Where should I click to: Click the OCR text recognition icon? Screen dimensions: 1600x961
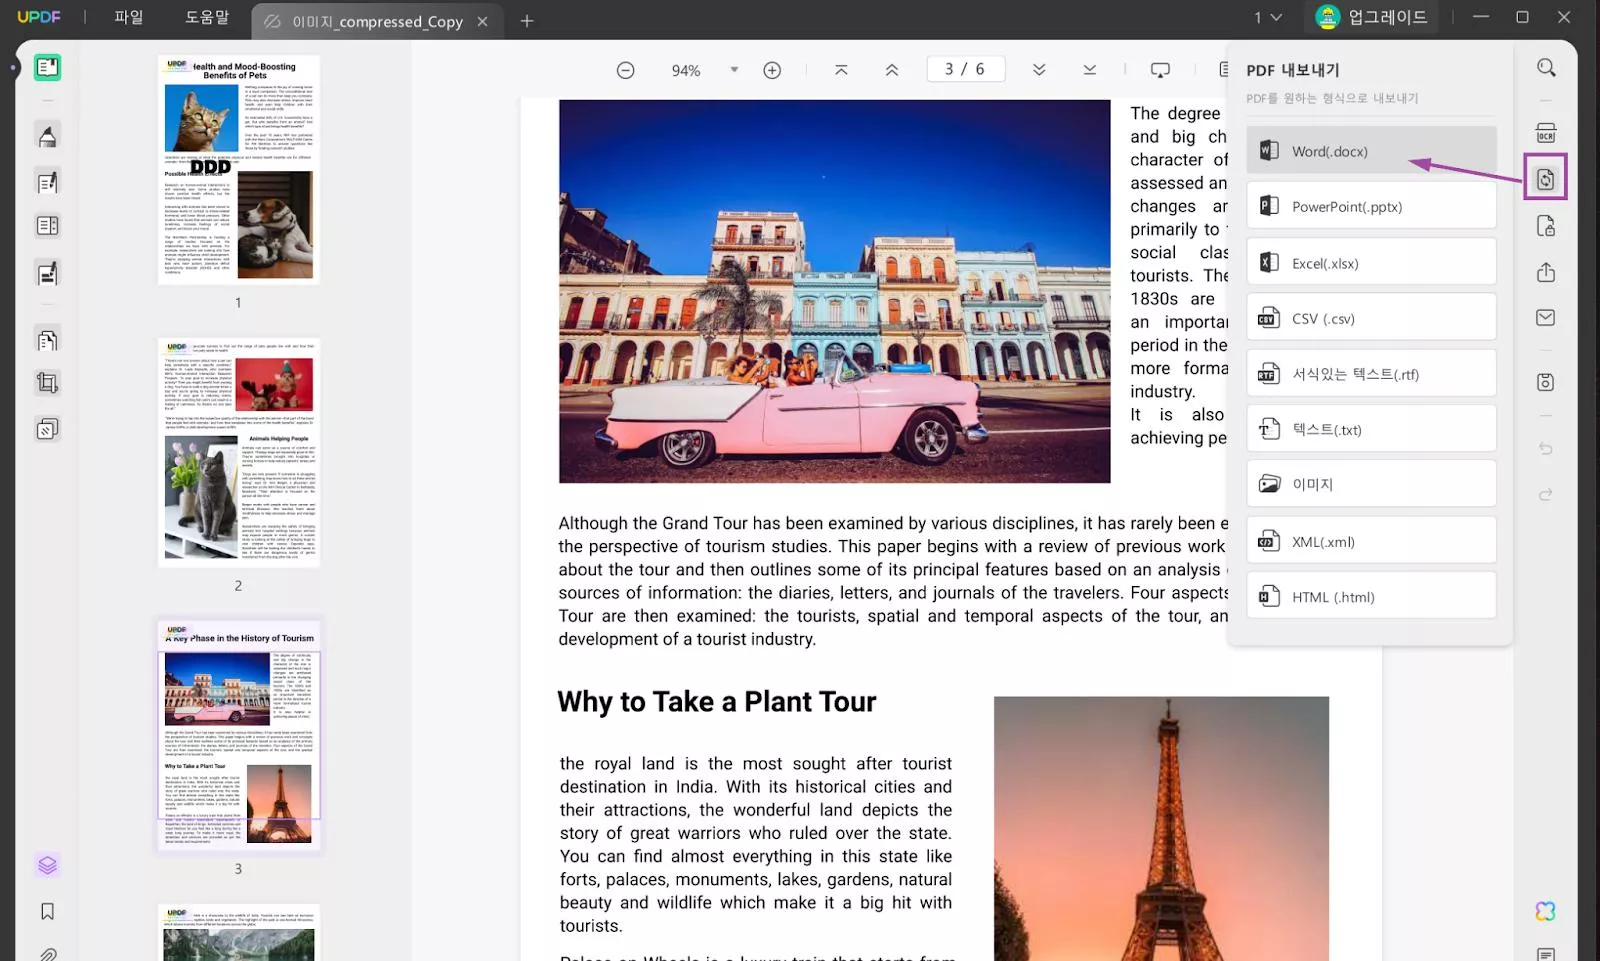pyautogui.click(x=1545, y=133)
